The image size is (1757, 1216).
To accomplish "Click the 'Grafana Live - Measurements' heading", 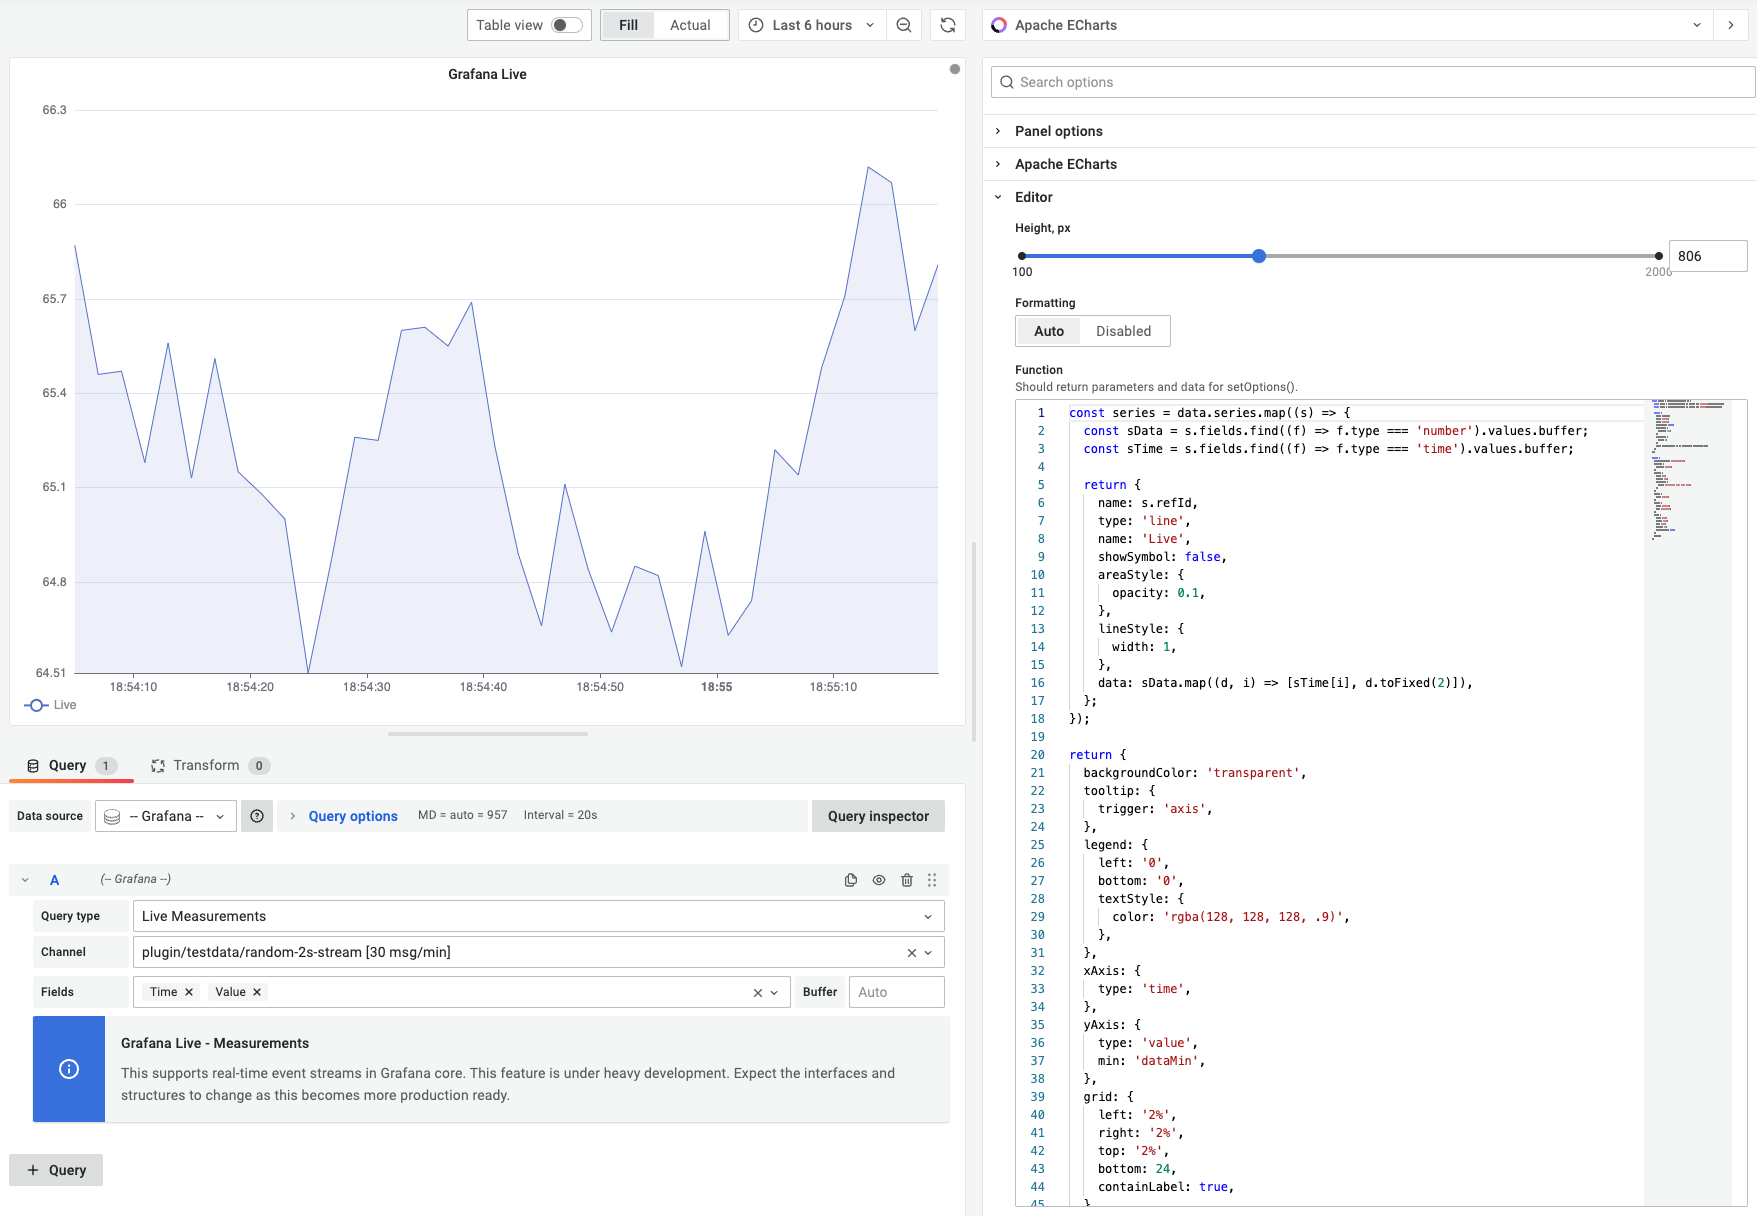I will 215,1043.
